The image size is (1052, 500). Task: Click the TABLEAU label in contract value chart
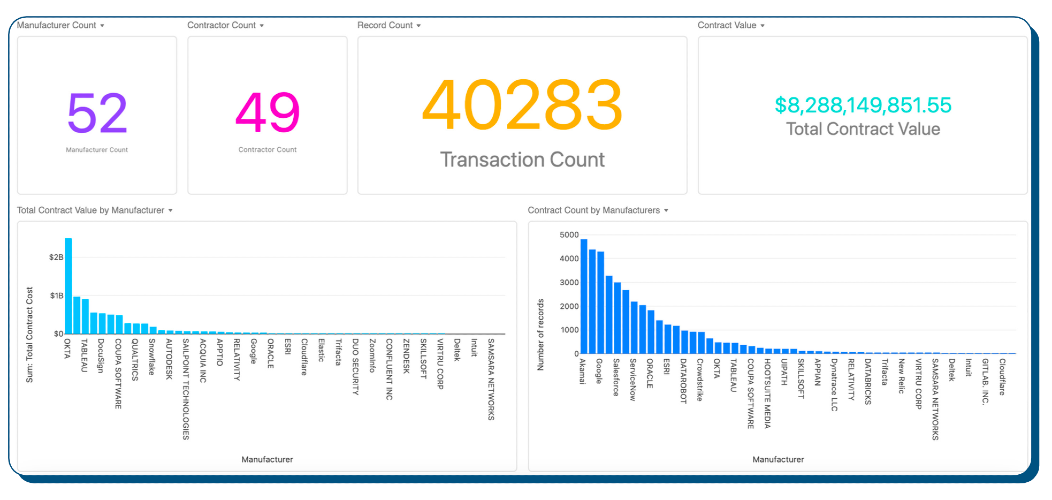(85, 354)
